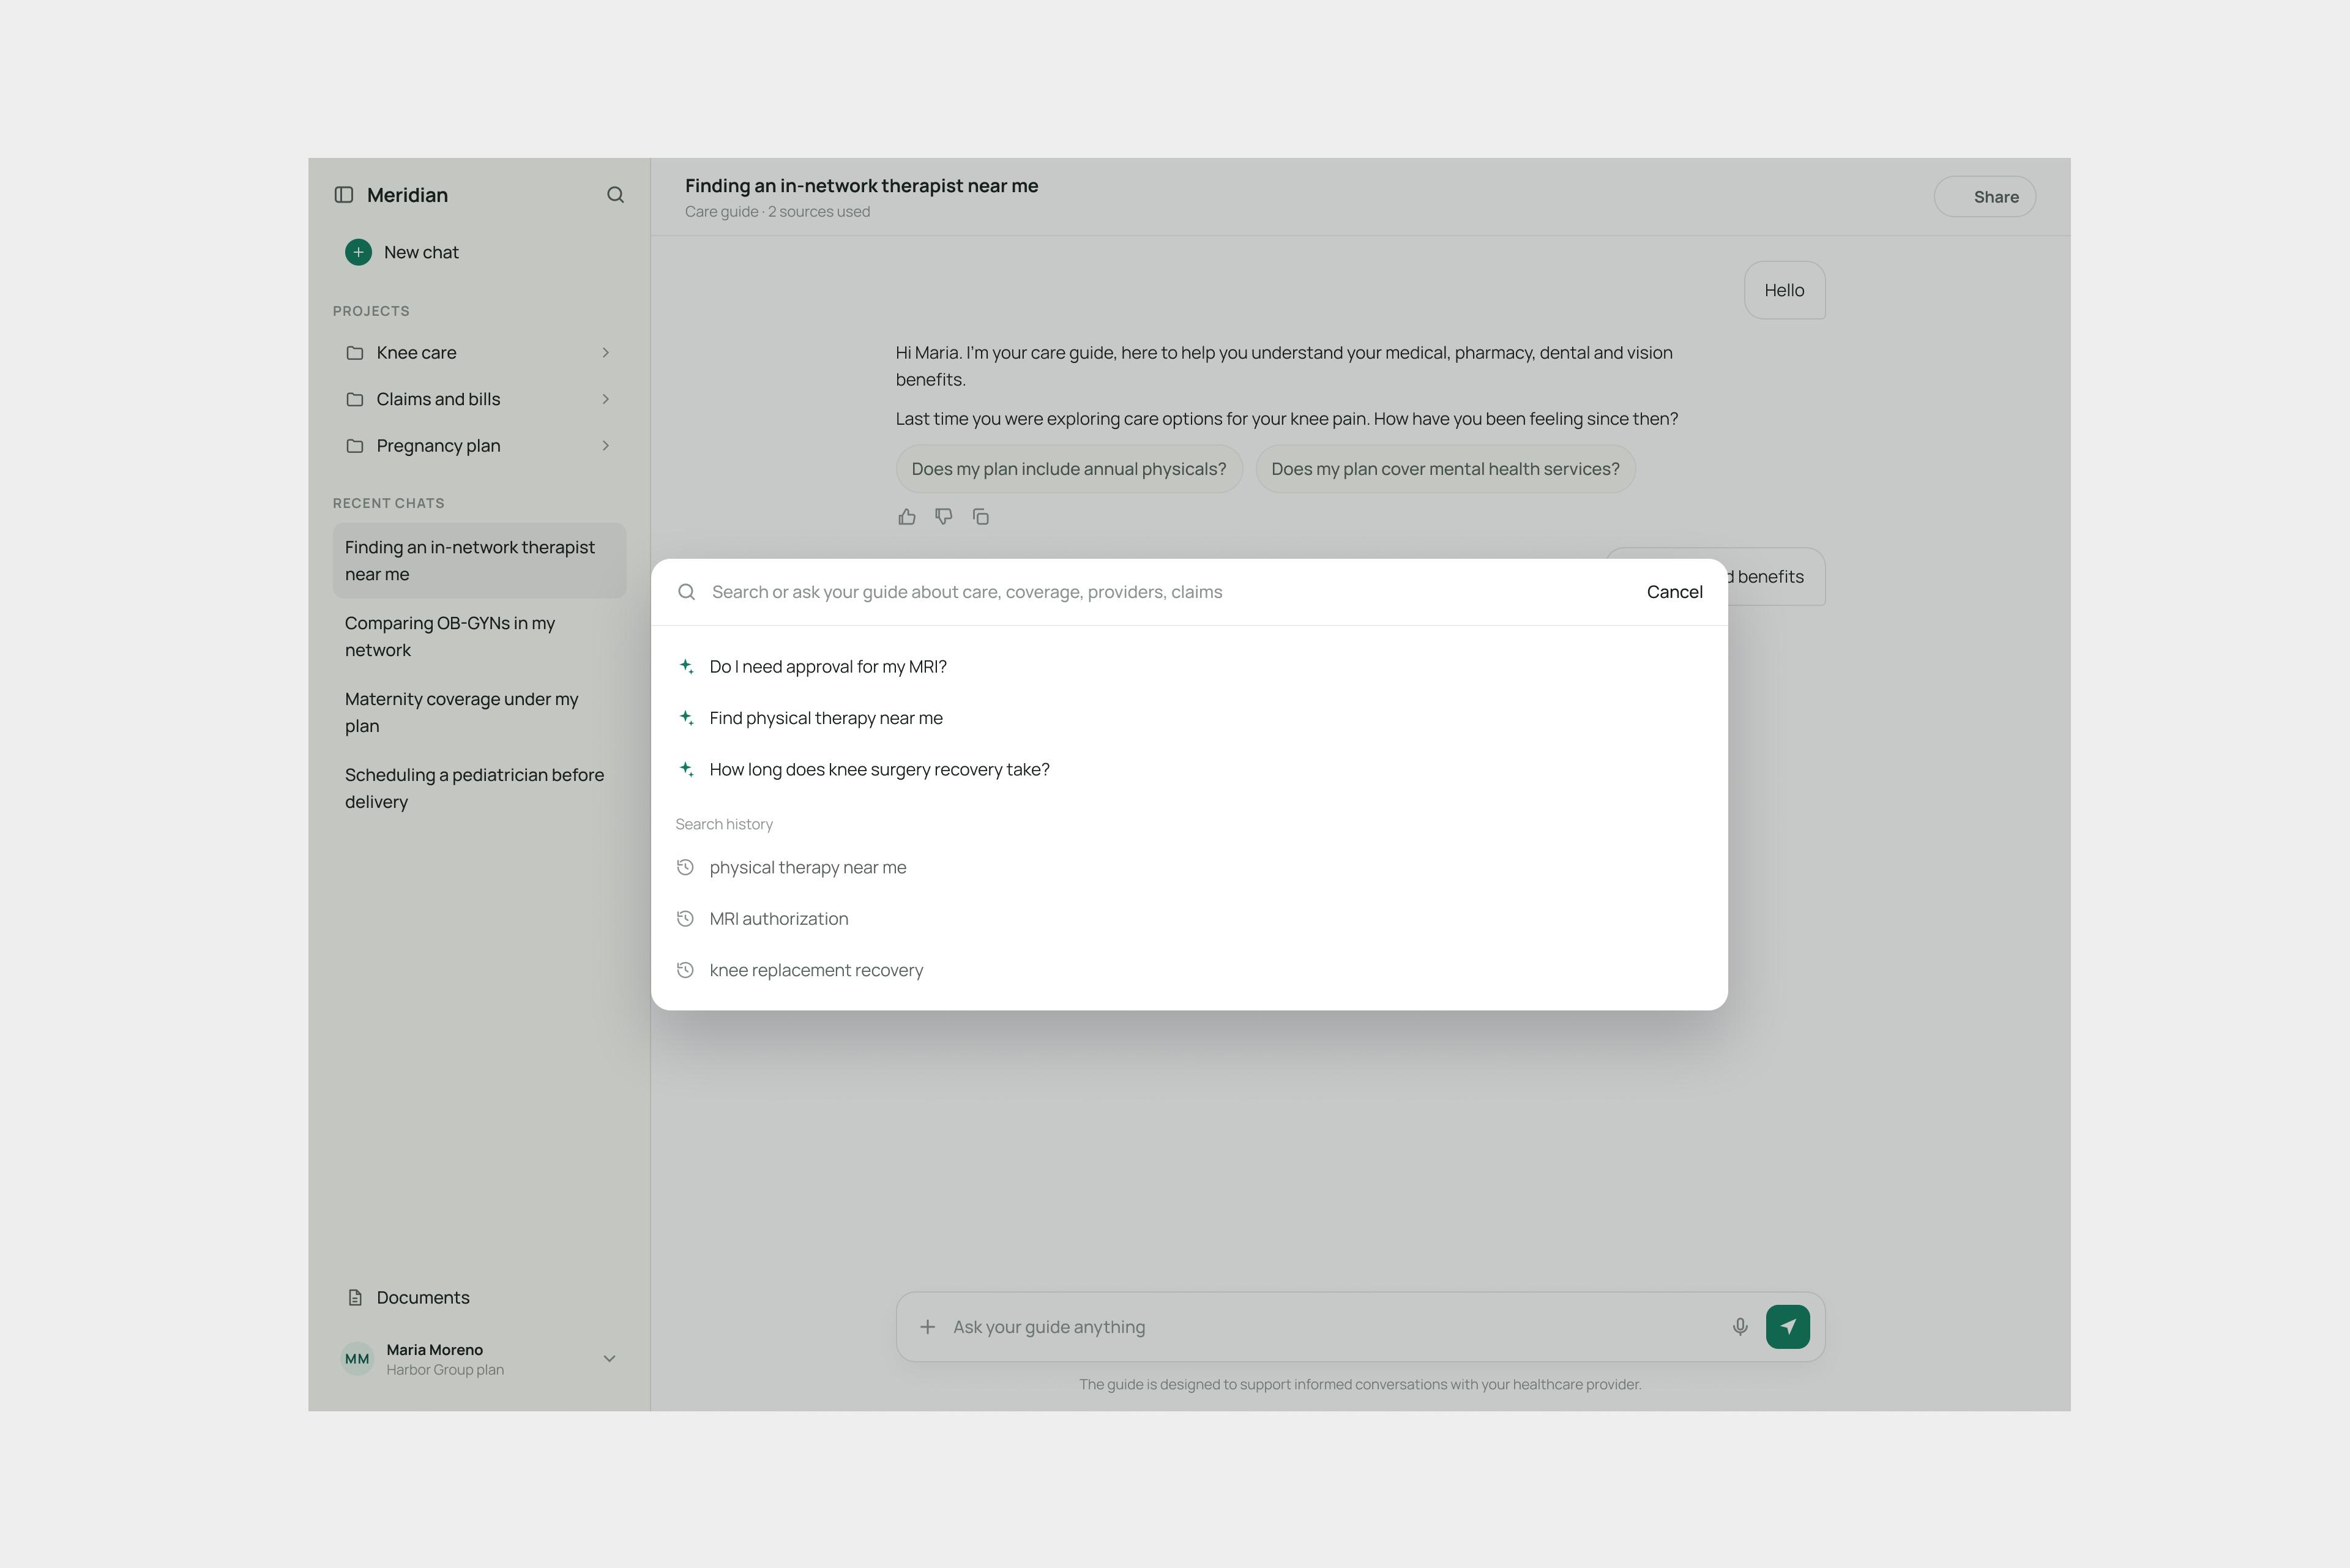This screenshot has height=1568, width=2350.
Task: Give thumbs up to the guide's reply
Action: (x=907, y=517)
